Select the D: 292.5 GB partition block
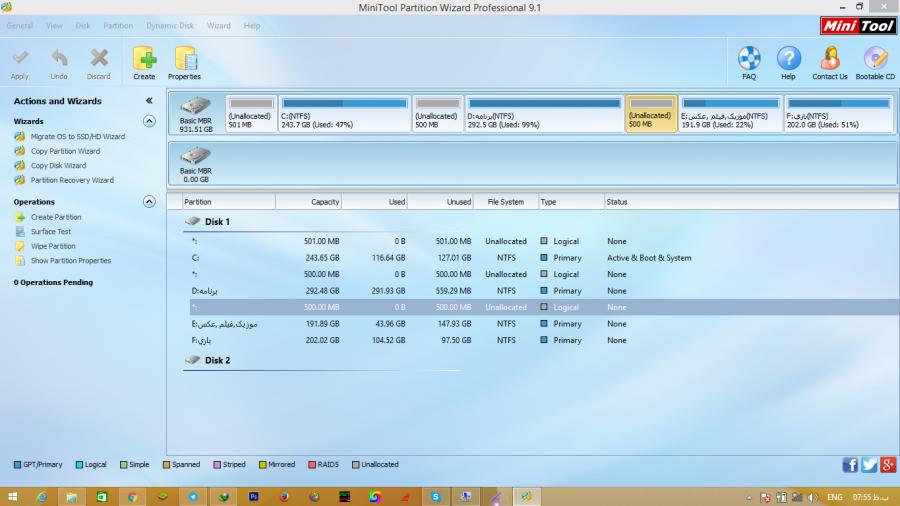This screenshot has height=506, width=900. (x=544, y=114)
